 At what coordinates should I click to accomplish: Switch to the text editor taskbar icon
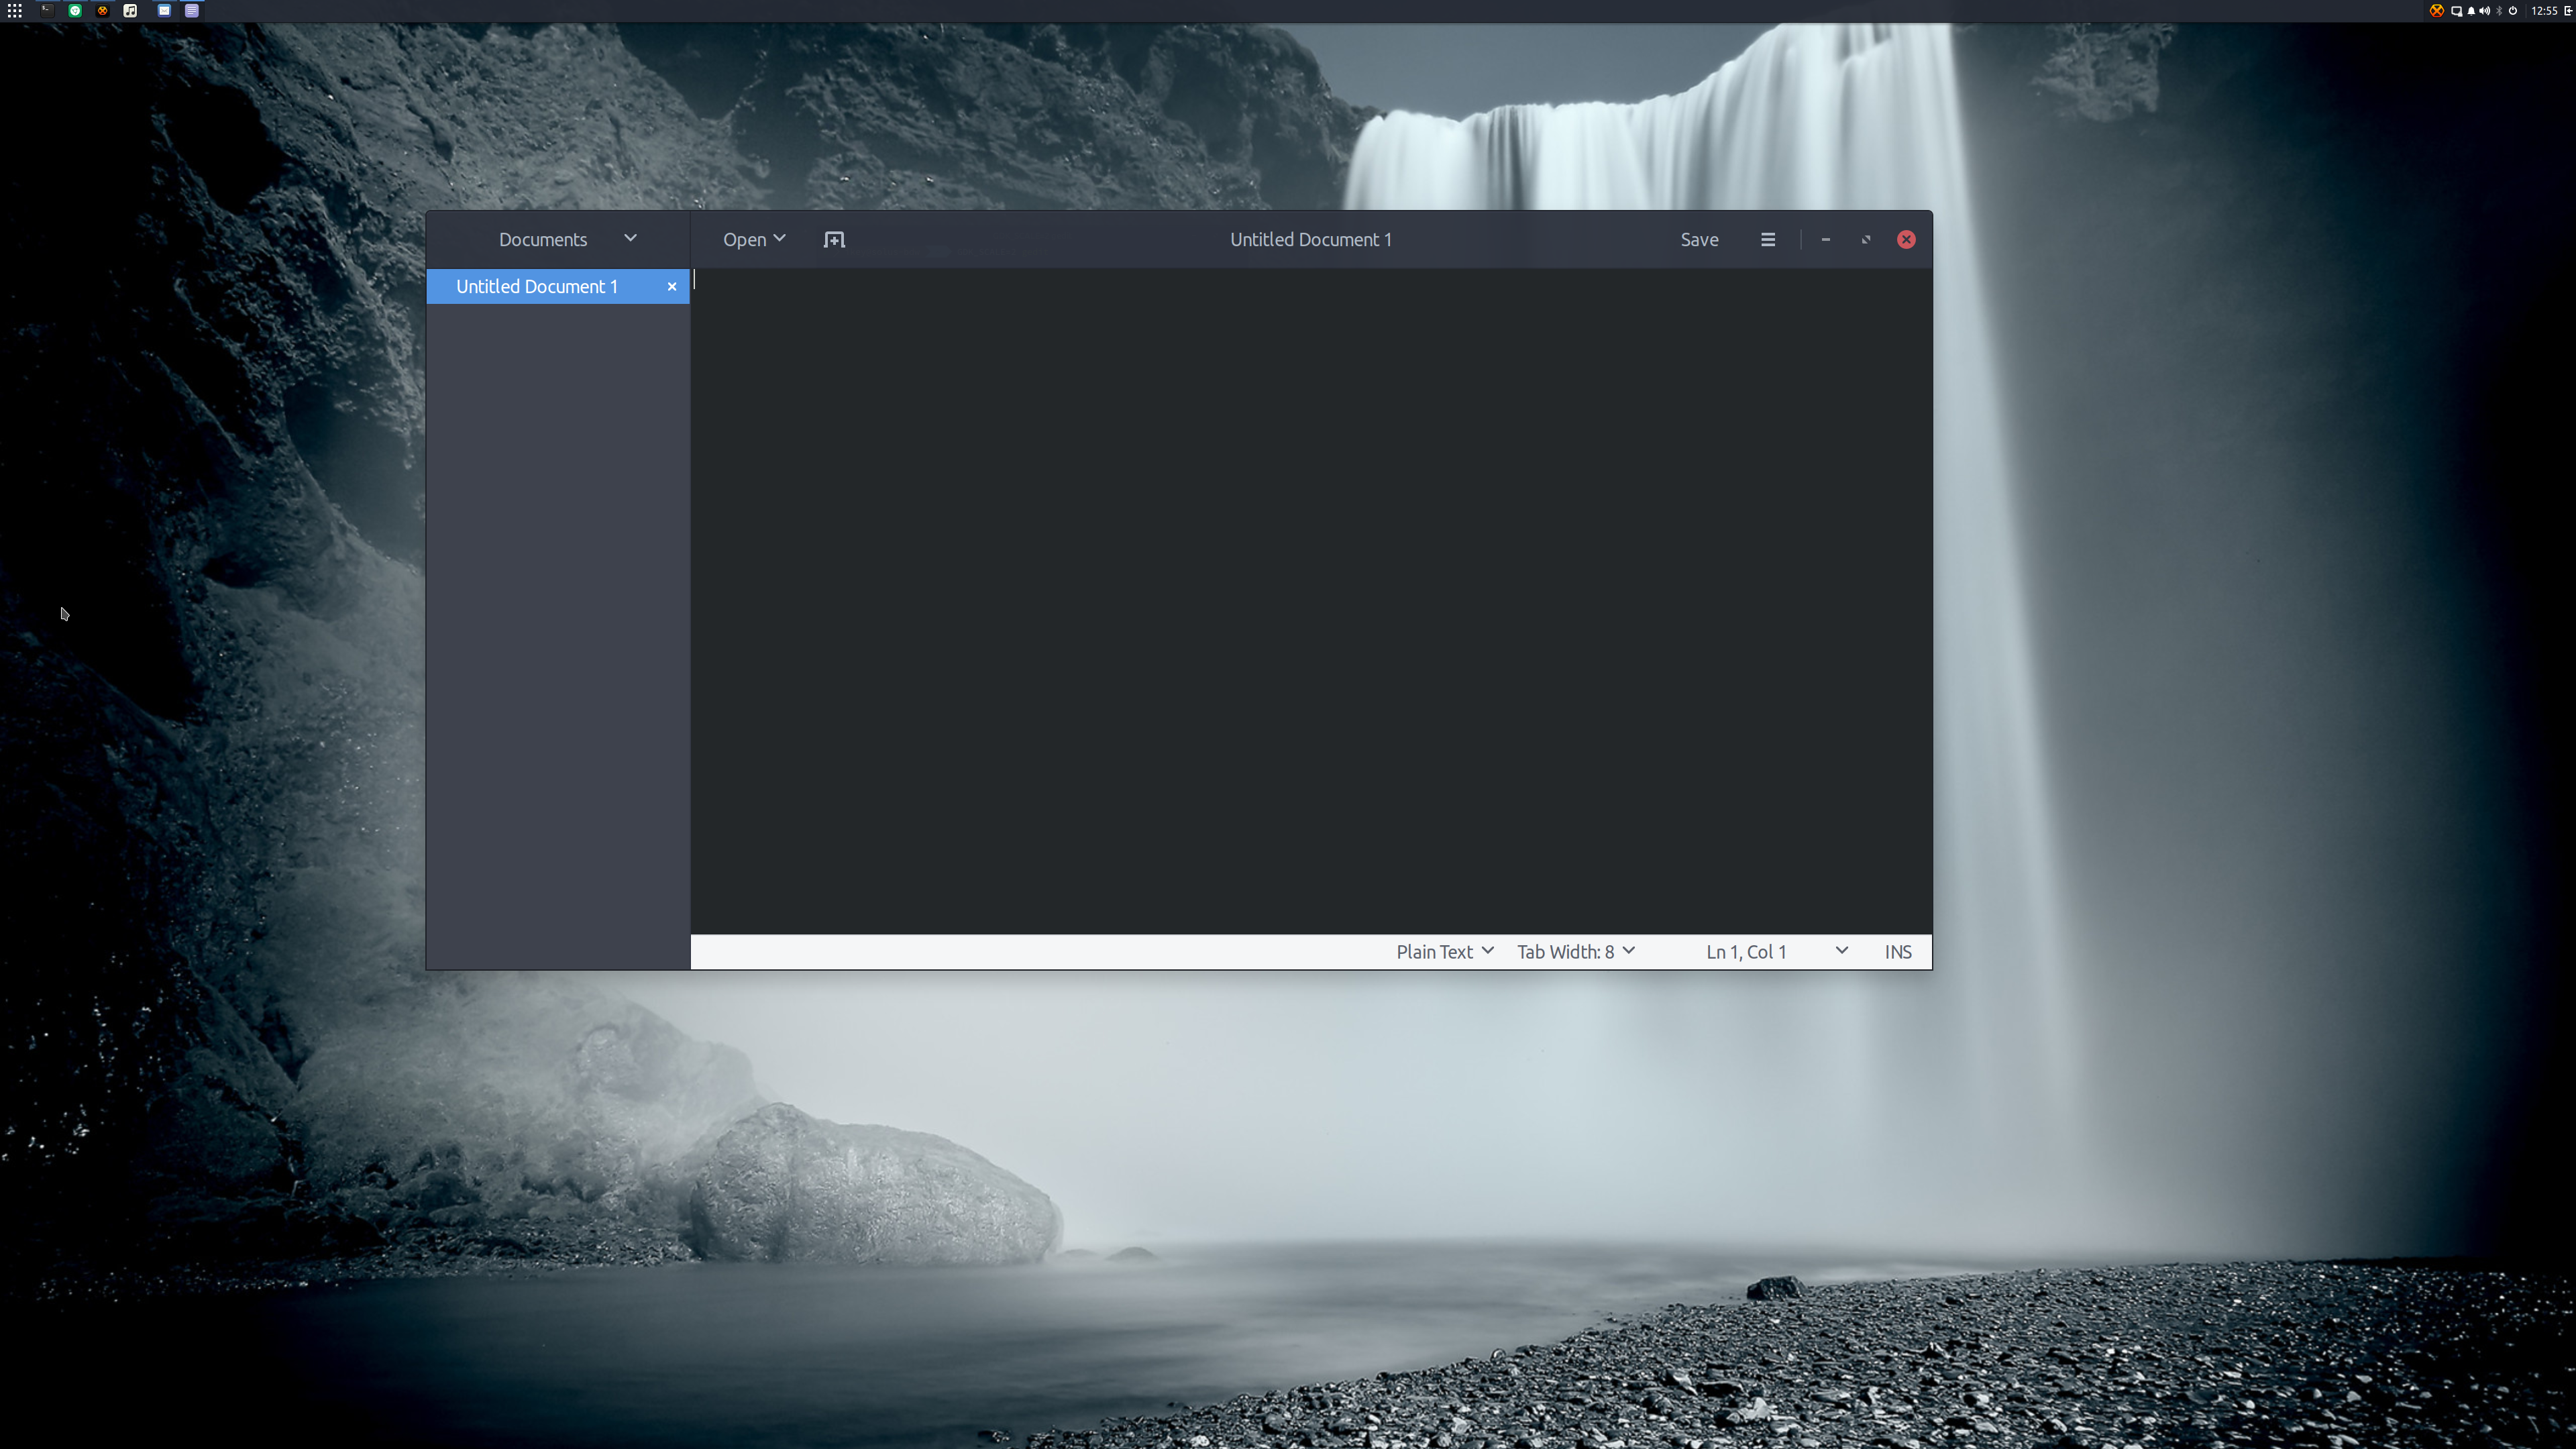[192, 11]
